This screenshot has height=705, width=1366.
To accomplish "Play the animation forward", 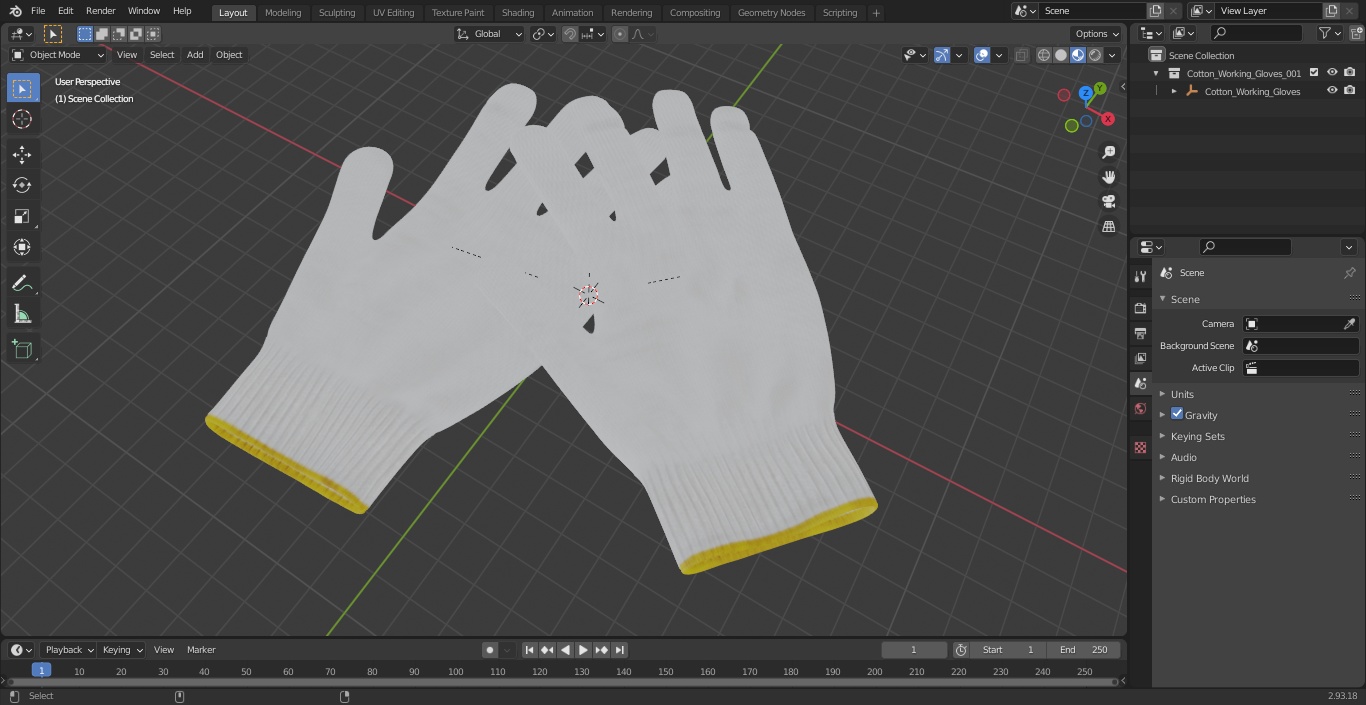I will [583, 650].
